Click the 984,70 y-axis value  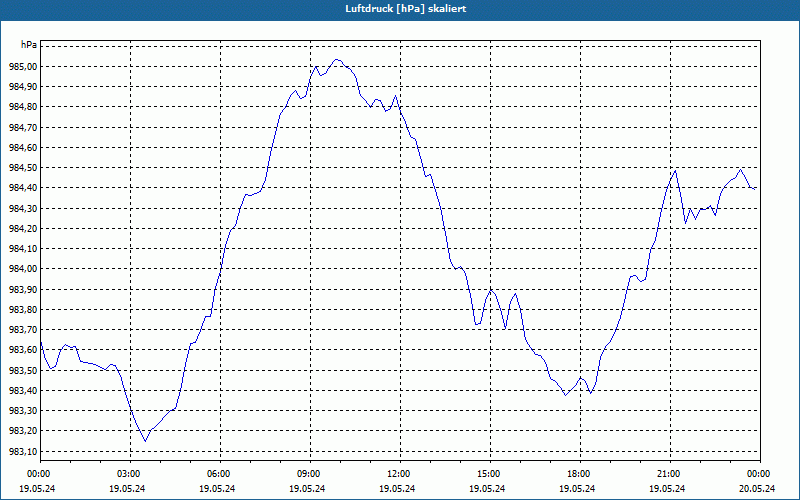click(23, 128)
